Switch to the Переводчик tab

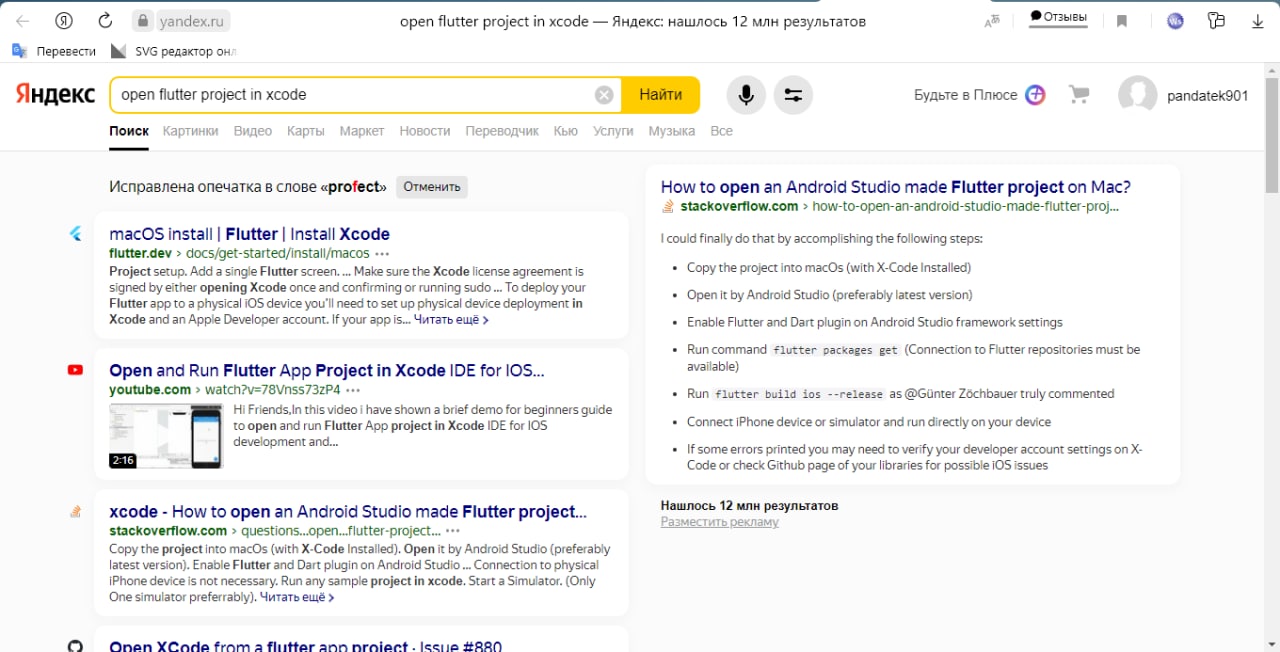pyautogui.click(x=502, y=131)
